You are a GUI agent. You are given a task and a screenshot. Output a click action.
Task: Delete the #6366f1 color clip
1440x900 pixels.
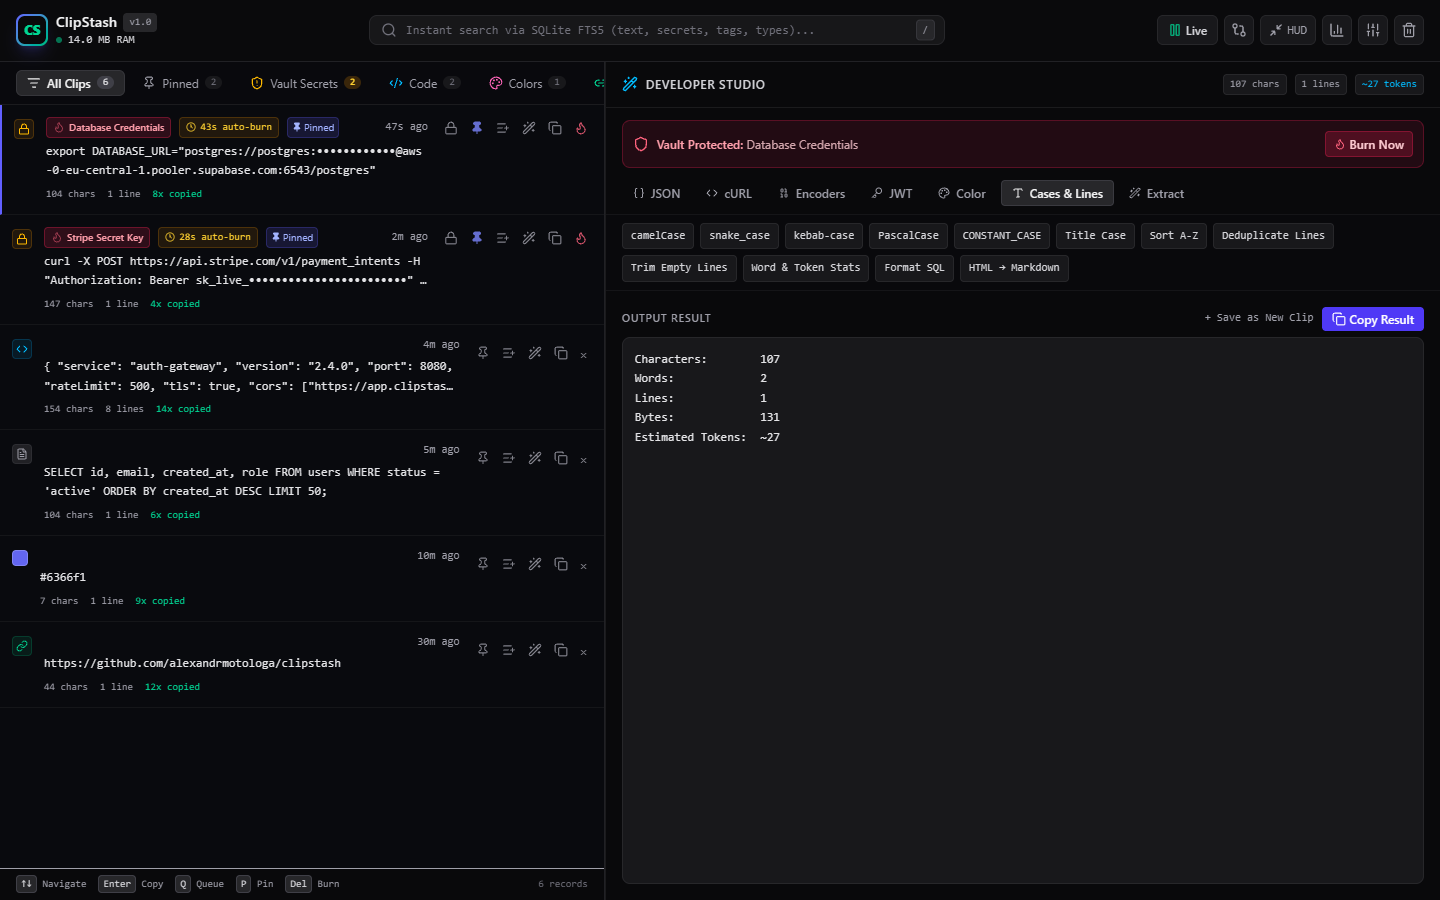[x=584, y=566]
